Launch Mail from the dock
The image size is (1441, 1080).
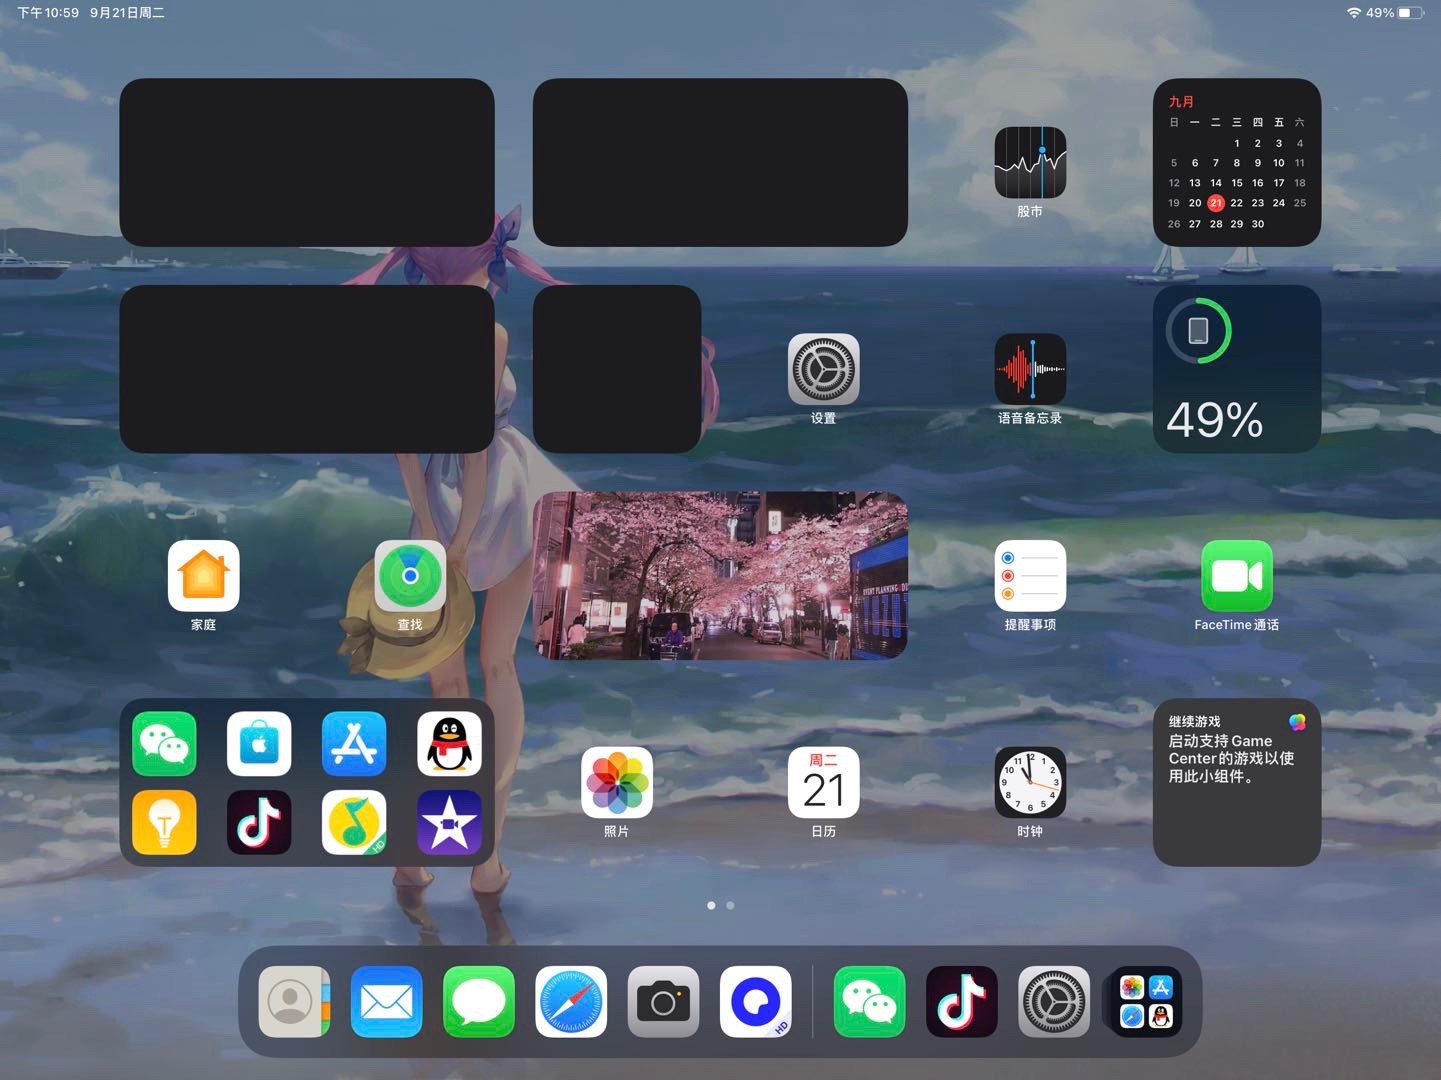click(x=387, y=1001)
